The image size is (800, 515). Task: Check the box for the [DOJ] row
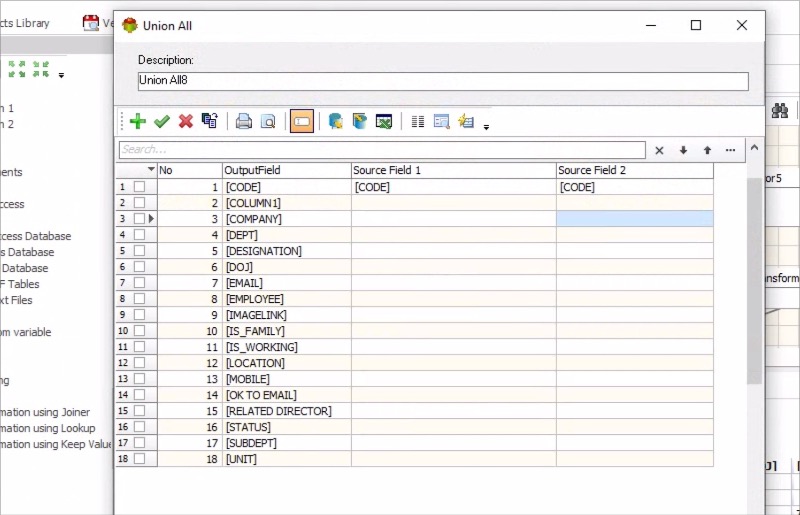(x=139, y=266)
